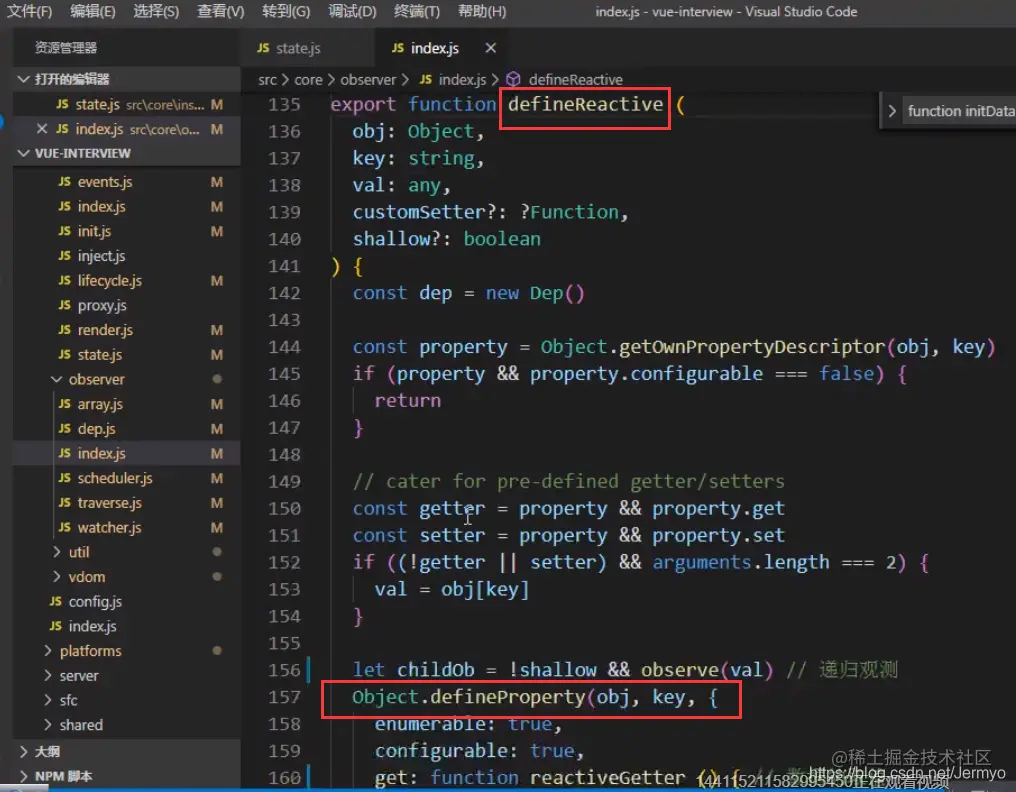This screenshot has width=1016, height=792.
Task: Open the 转到(G) menu
Action: pos(286,12)
